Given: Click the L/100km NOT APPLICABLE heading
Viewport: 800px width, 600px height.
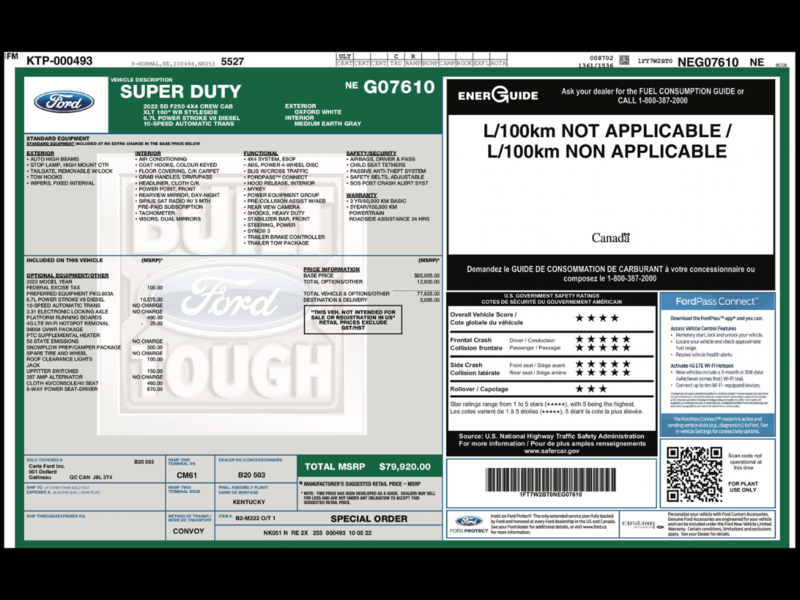Looking at the screenshot, I should (607, 141).
